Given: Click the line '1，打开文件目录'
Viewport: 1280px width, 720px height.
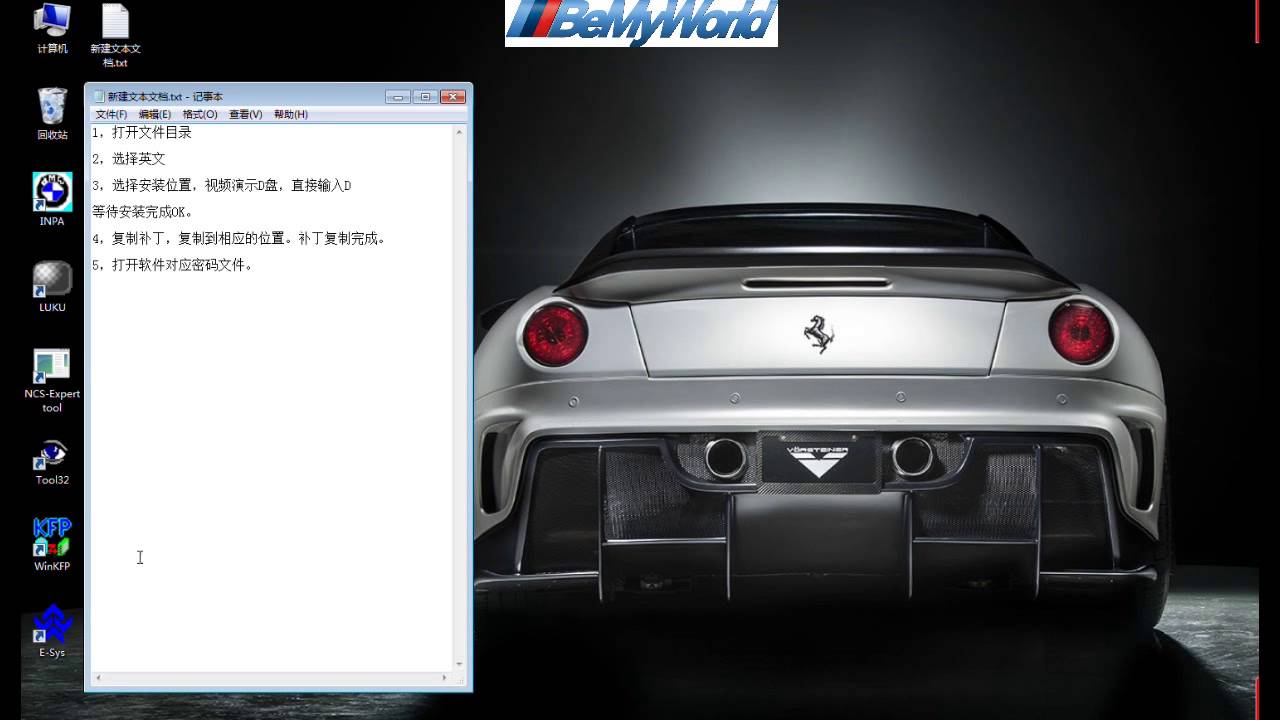Looking at the screenshot, I should coord(141,132).
